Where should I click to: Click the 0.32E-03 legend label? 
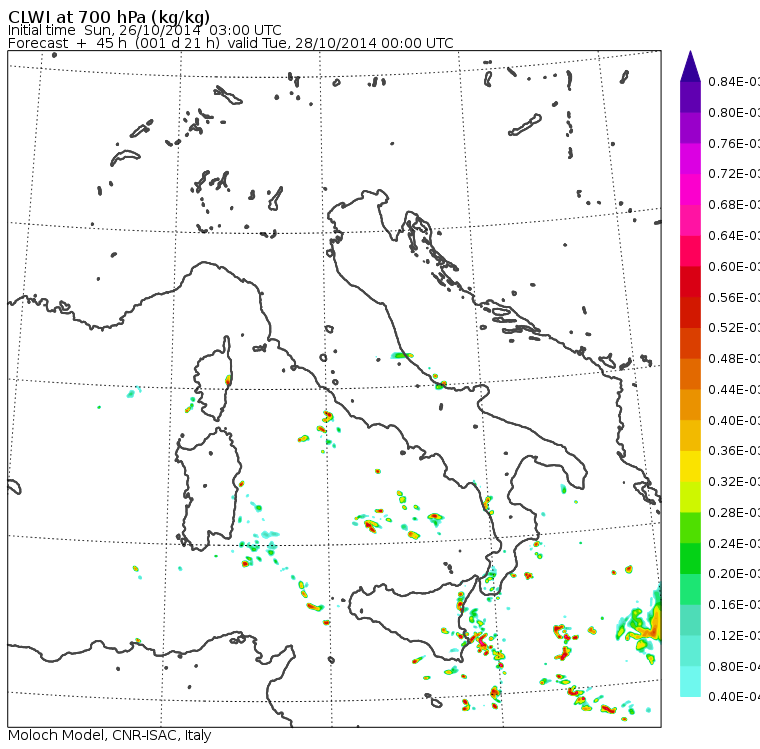point(734,481)
